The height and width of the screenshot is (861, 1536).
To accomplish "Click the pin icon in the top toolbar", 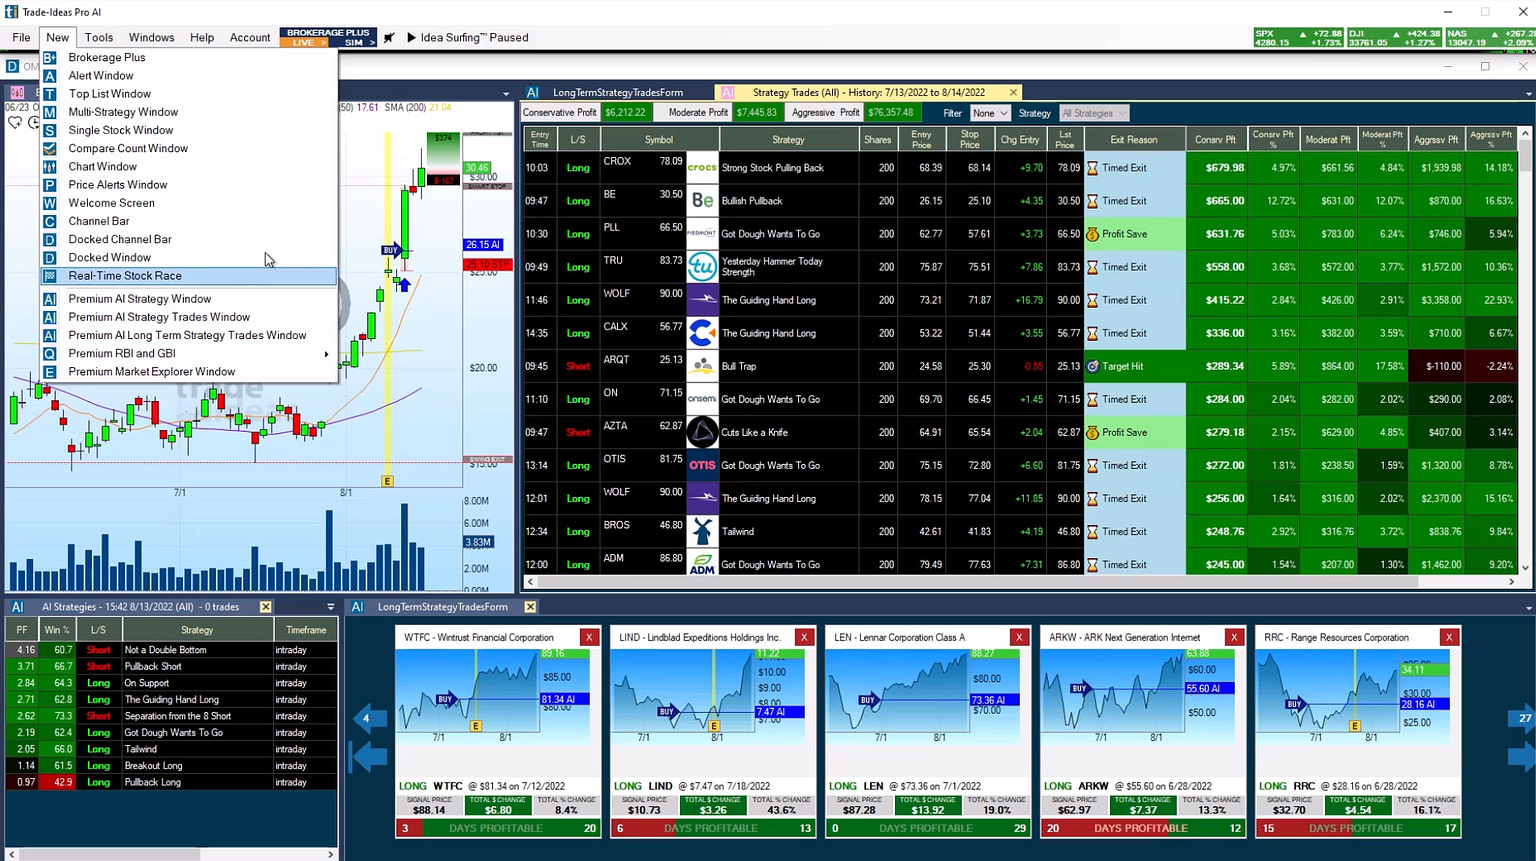I will click(x=390, y=37).
